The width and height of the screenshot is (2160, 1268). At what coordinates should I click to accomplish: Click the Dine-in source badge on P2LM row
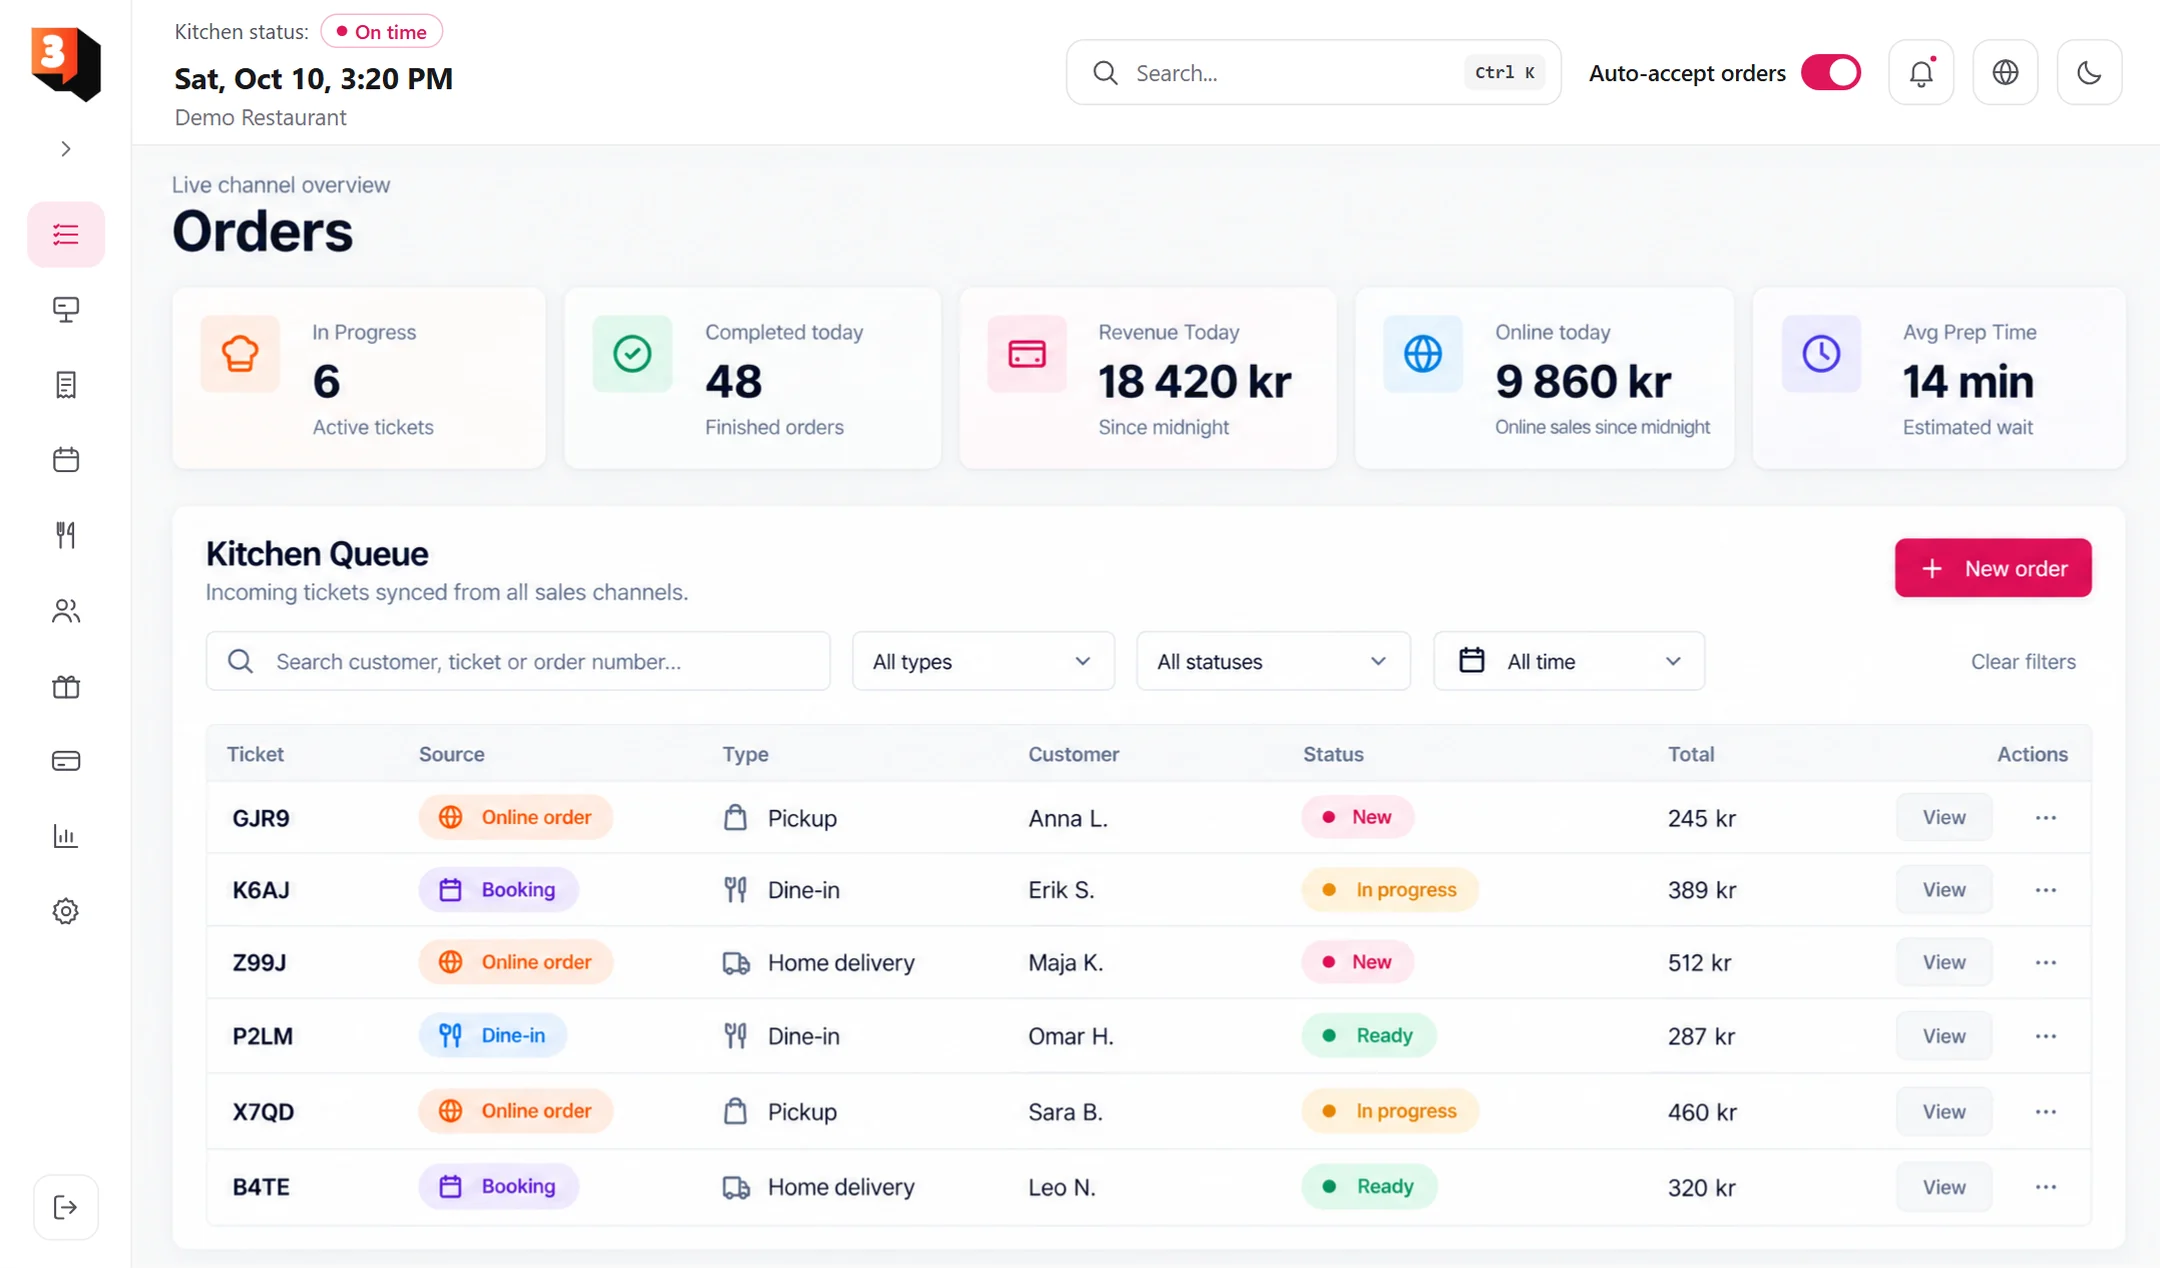(493, 1035)
